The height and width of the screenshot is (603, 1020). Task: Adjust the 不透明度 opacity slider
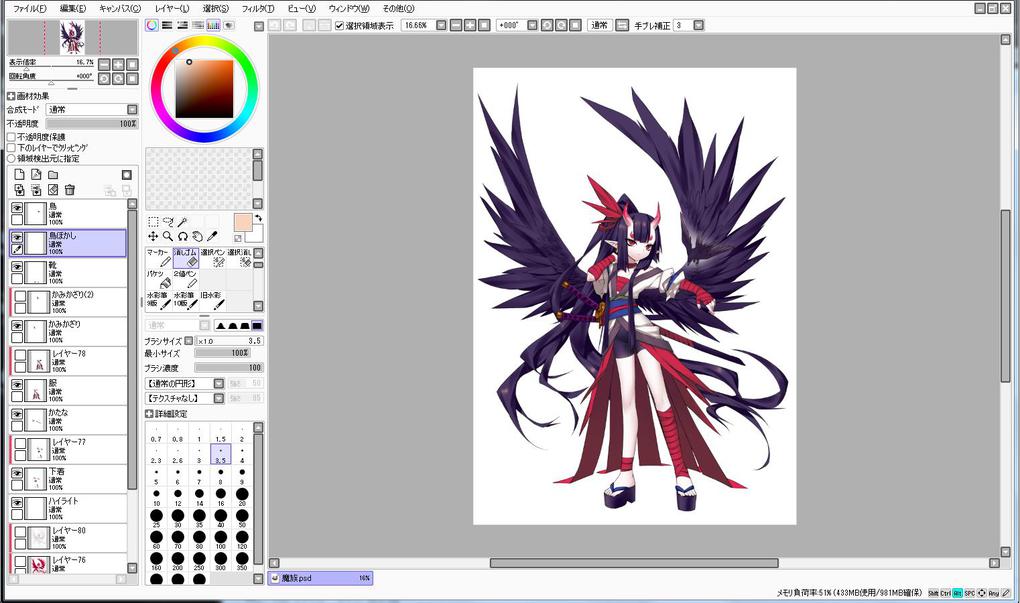point(92,124)
